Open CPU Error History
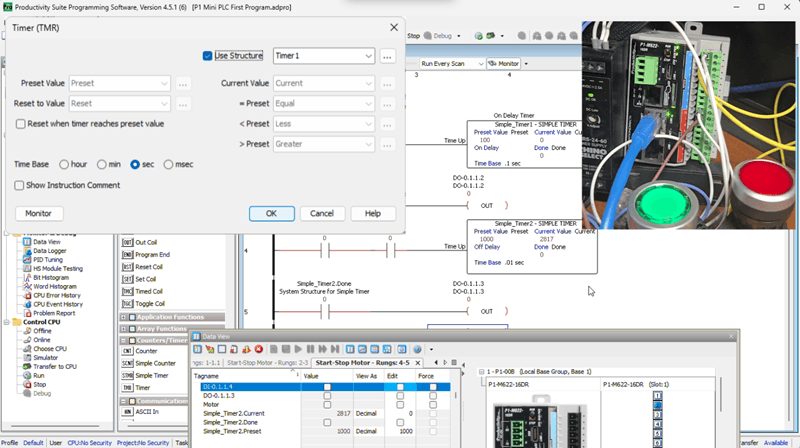The width and height of the screenshot is (800, 448). point(57,295)
